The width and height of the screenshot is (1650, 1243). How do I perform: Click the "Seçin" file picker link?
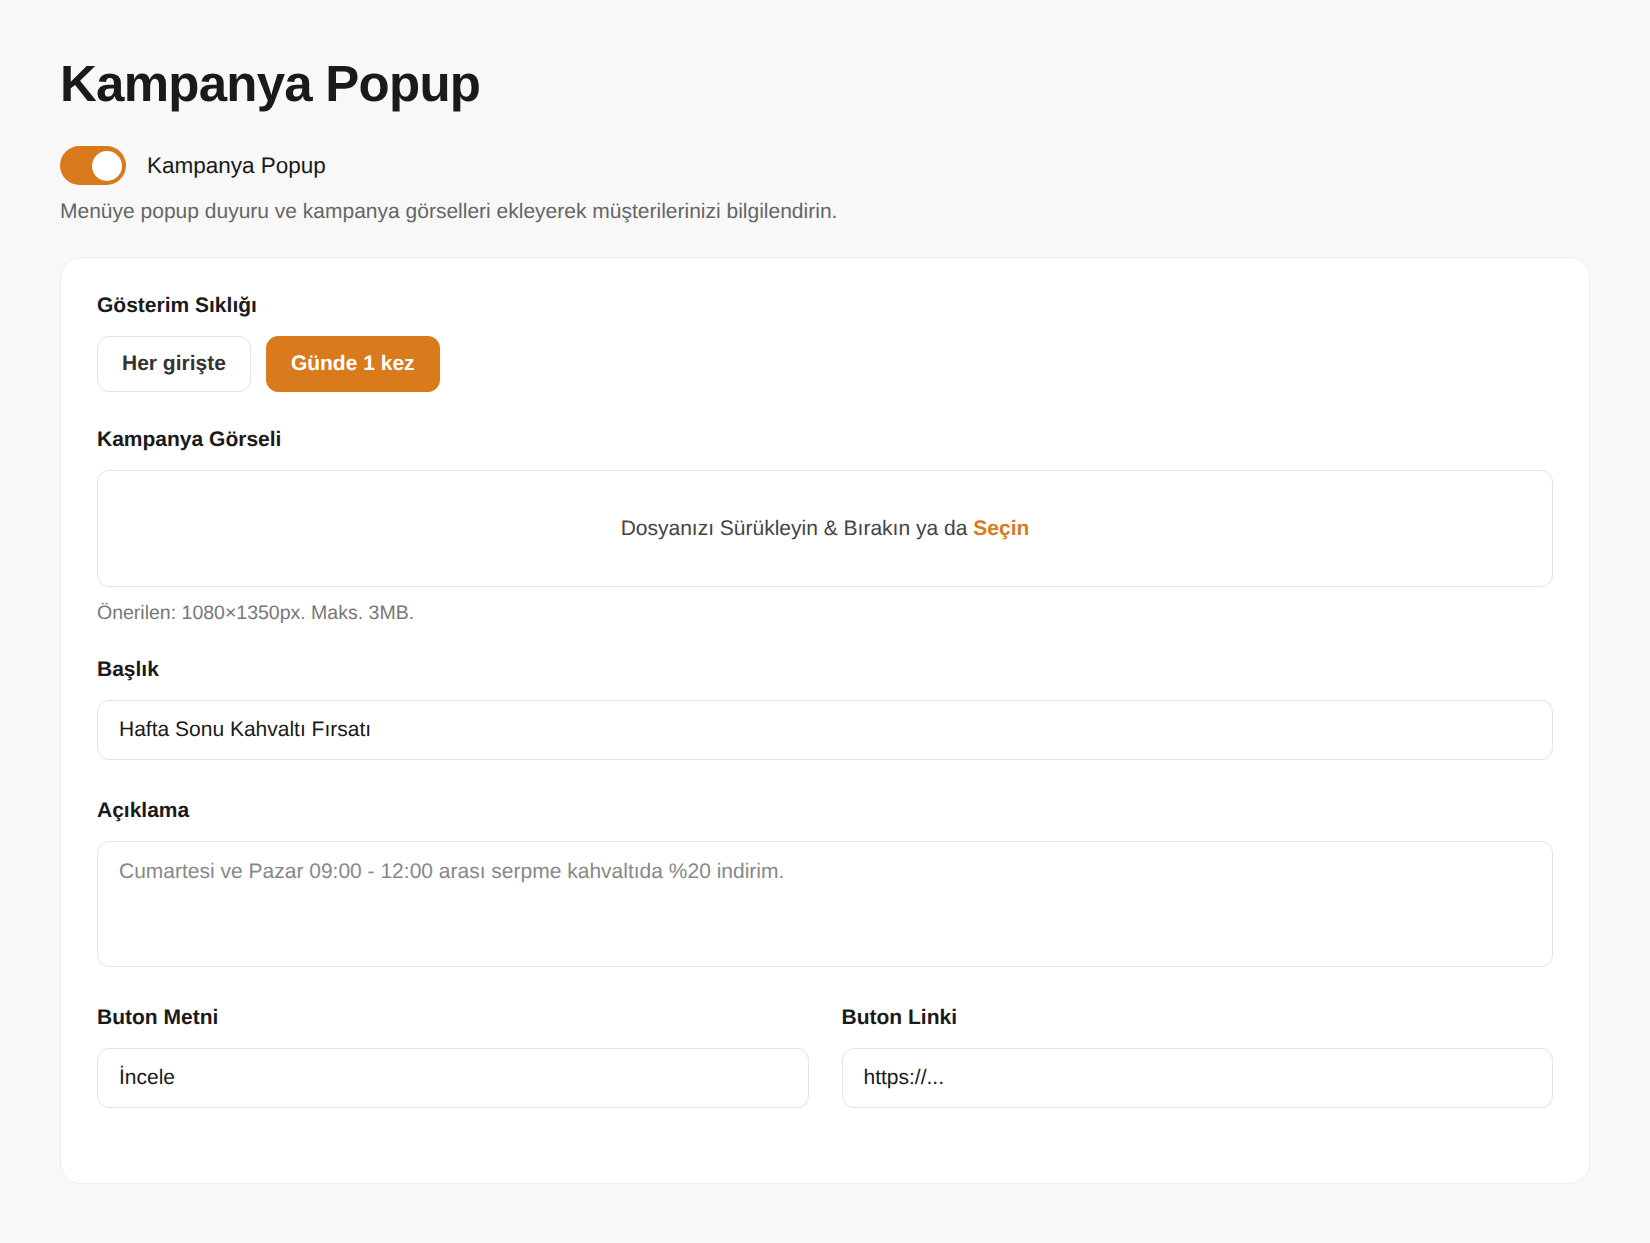[x=1001, y=528]
